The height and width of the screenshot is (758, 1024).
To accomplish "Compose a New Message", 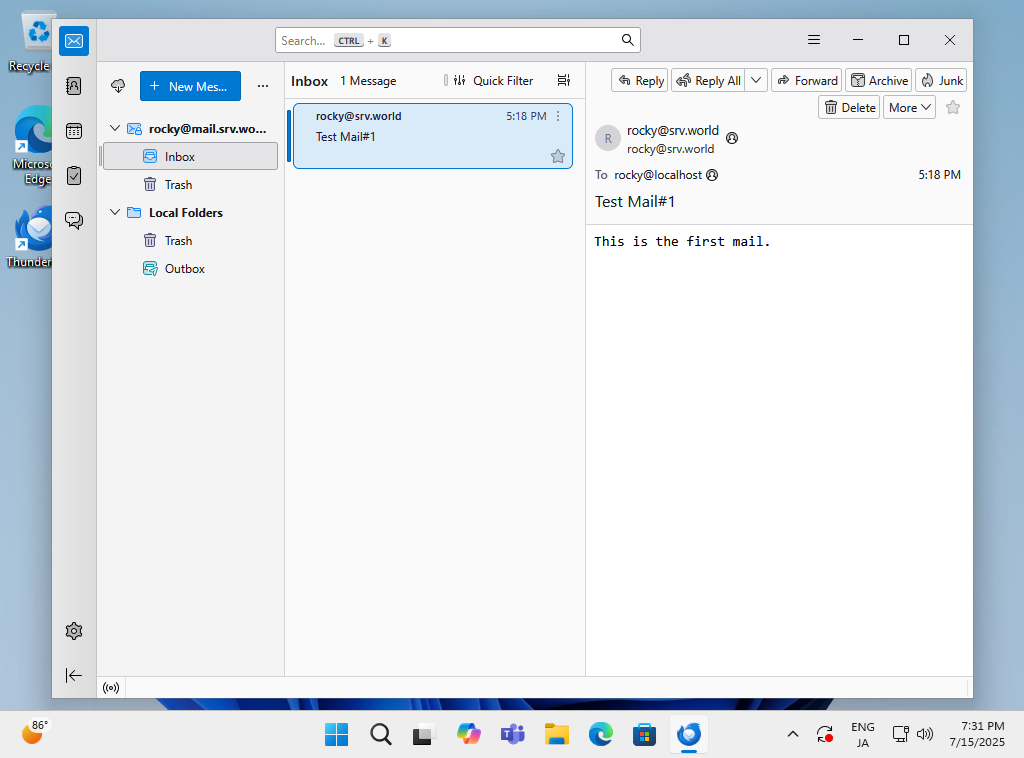I will [x=190, y=86].
